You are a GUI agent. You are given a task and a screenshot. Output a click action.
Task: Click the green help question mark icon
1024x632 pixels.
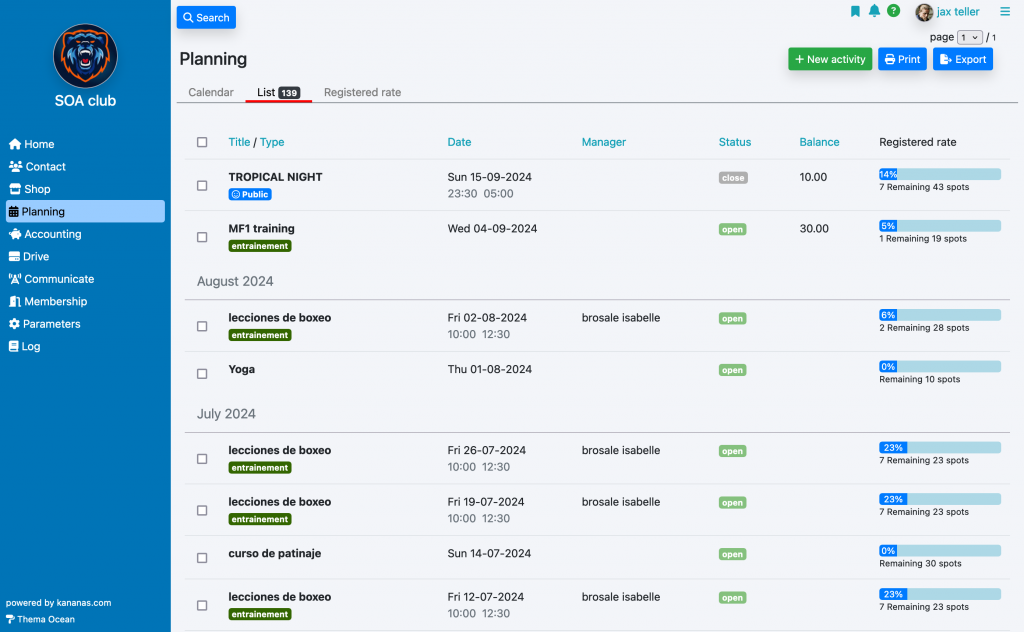pos(894,12)
